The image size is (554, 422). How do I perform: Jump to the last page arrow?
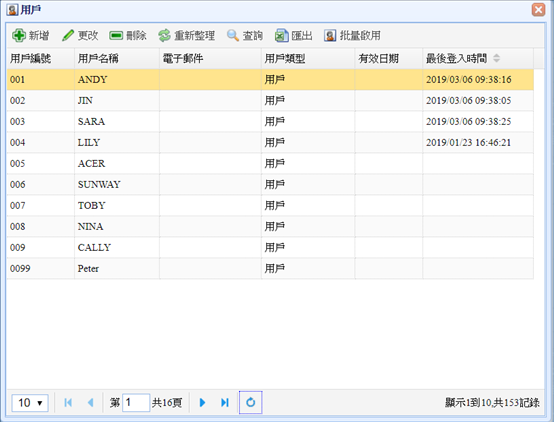click(225, 402)
